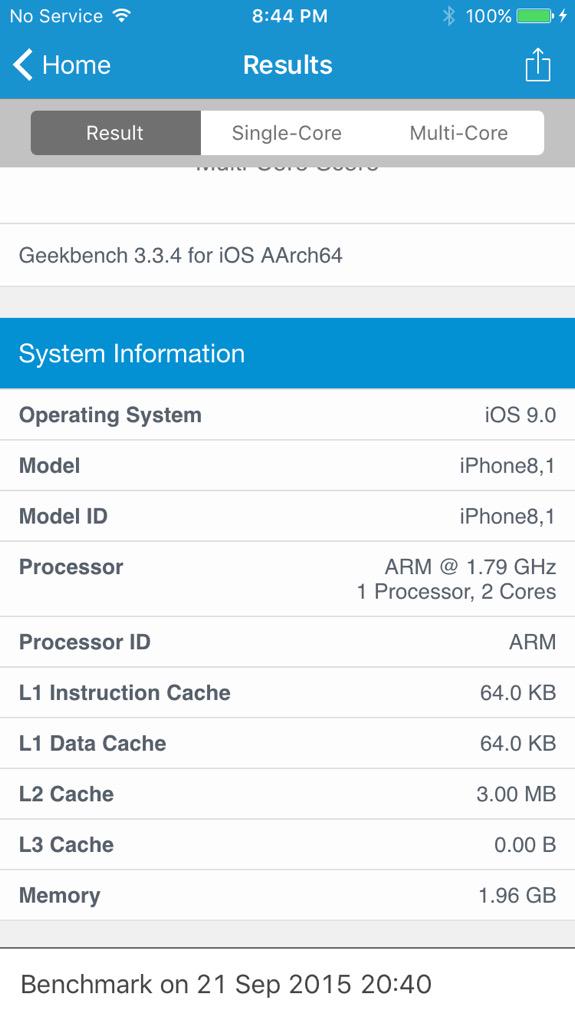The width and height of the screenshot is (575, 1024).
Task: Tap the Processor ARM @ 1.79 GHz row
Action: click(288, 579)
